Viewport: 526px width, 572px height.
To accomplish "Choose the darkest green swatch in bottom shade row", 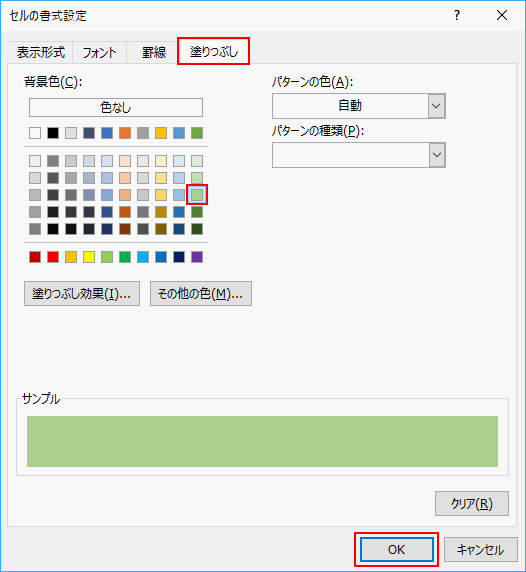I will pyautogui.click(x=197, y=229).
